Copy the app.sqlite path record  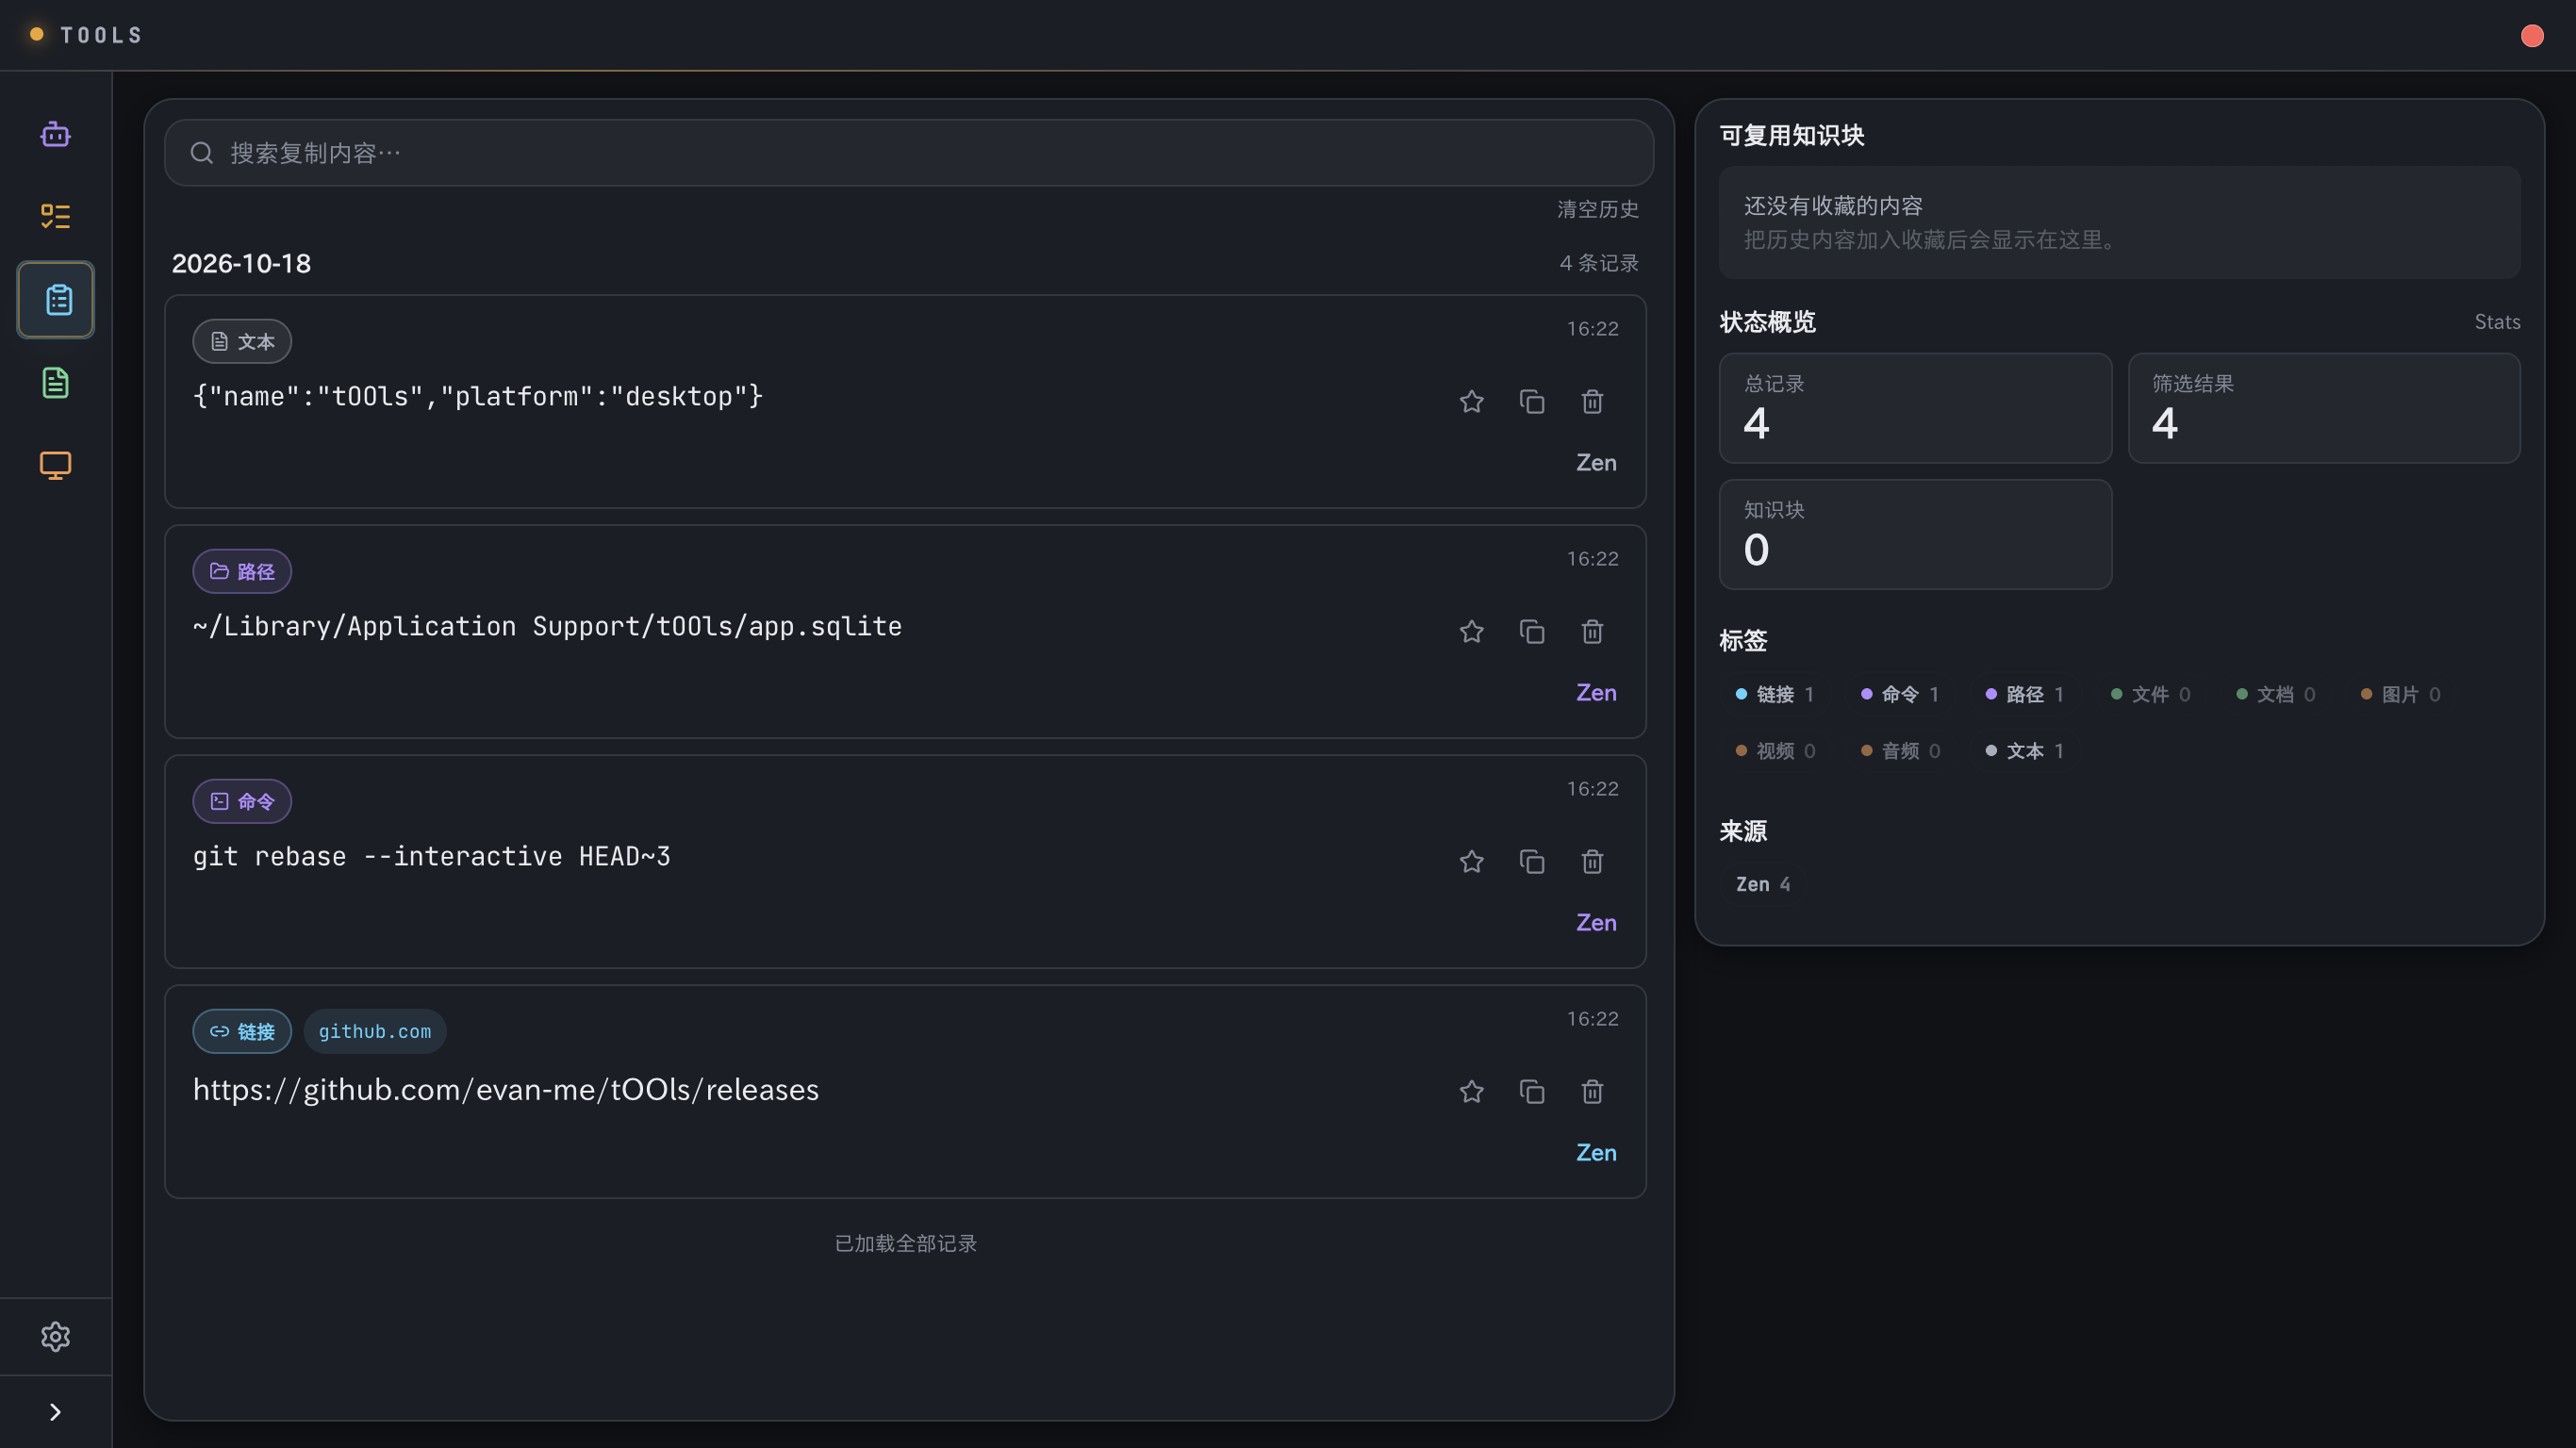(x=1532, y=632)
